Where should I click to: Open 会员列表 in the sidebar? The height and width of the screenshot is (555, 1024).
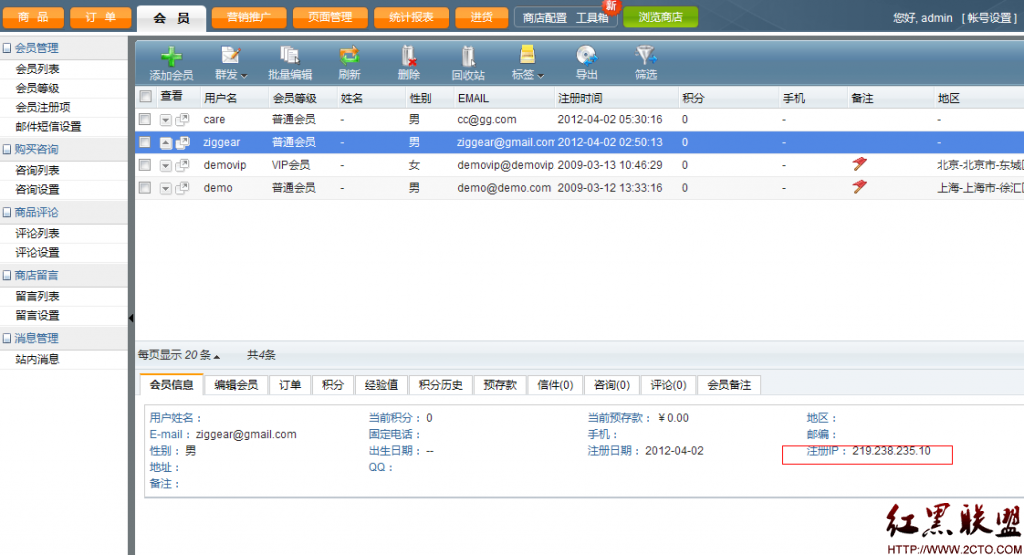click(38, 69)
